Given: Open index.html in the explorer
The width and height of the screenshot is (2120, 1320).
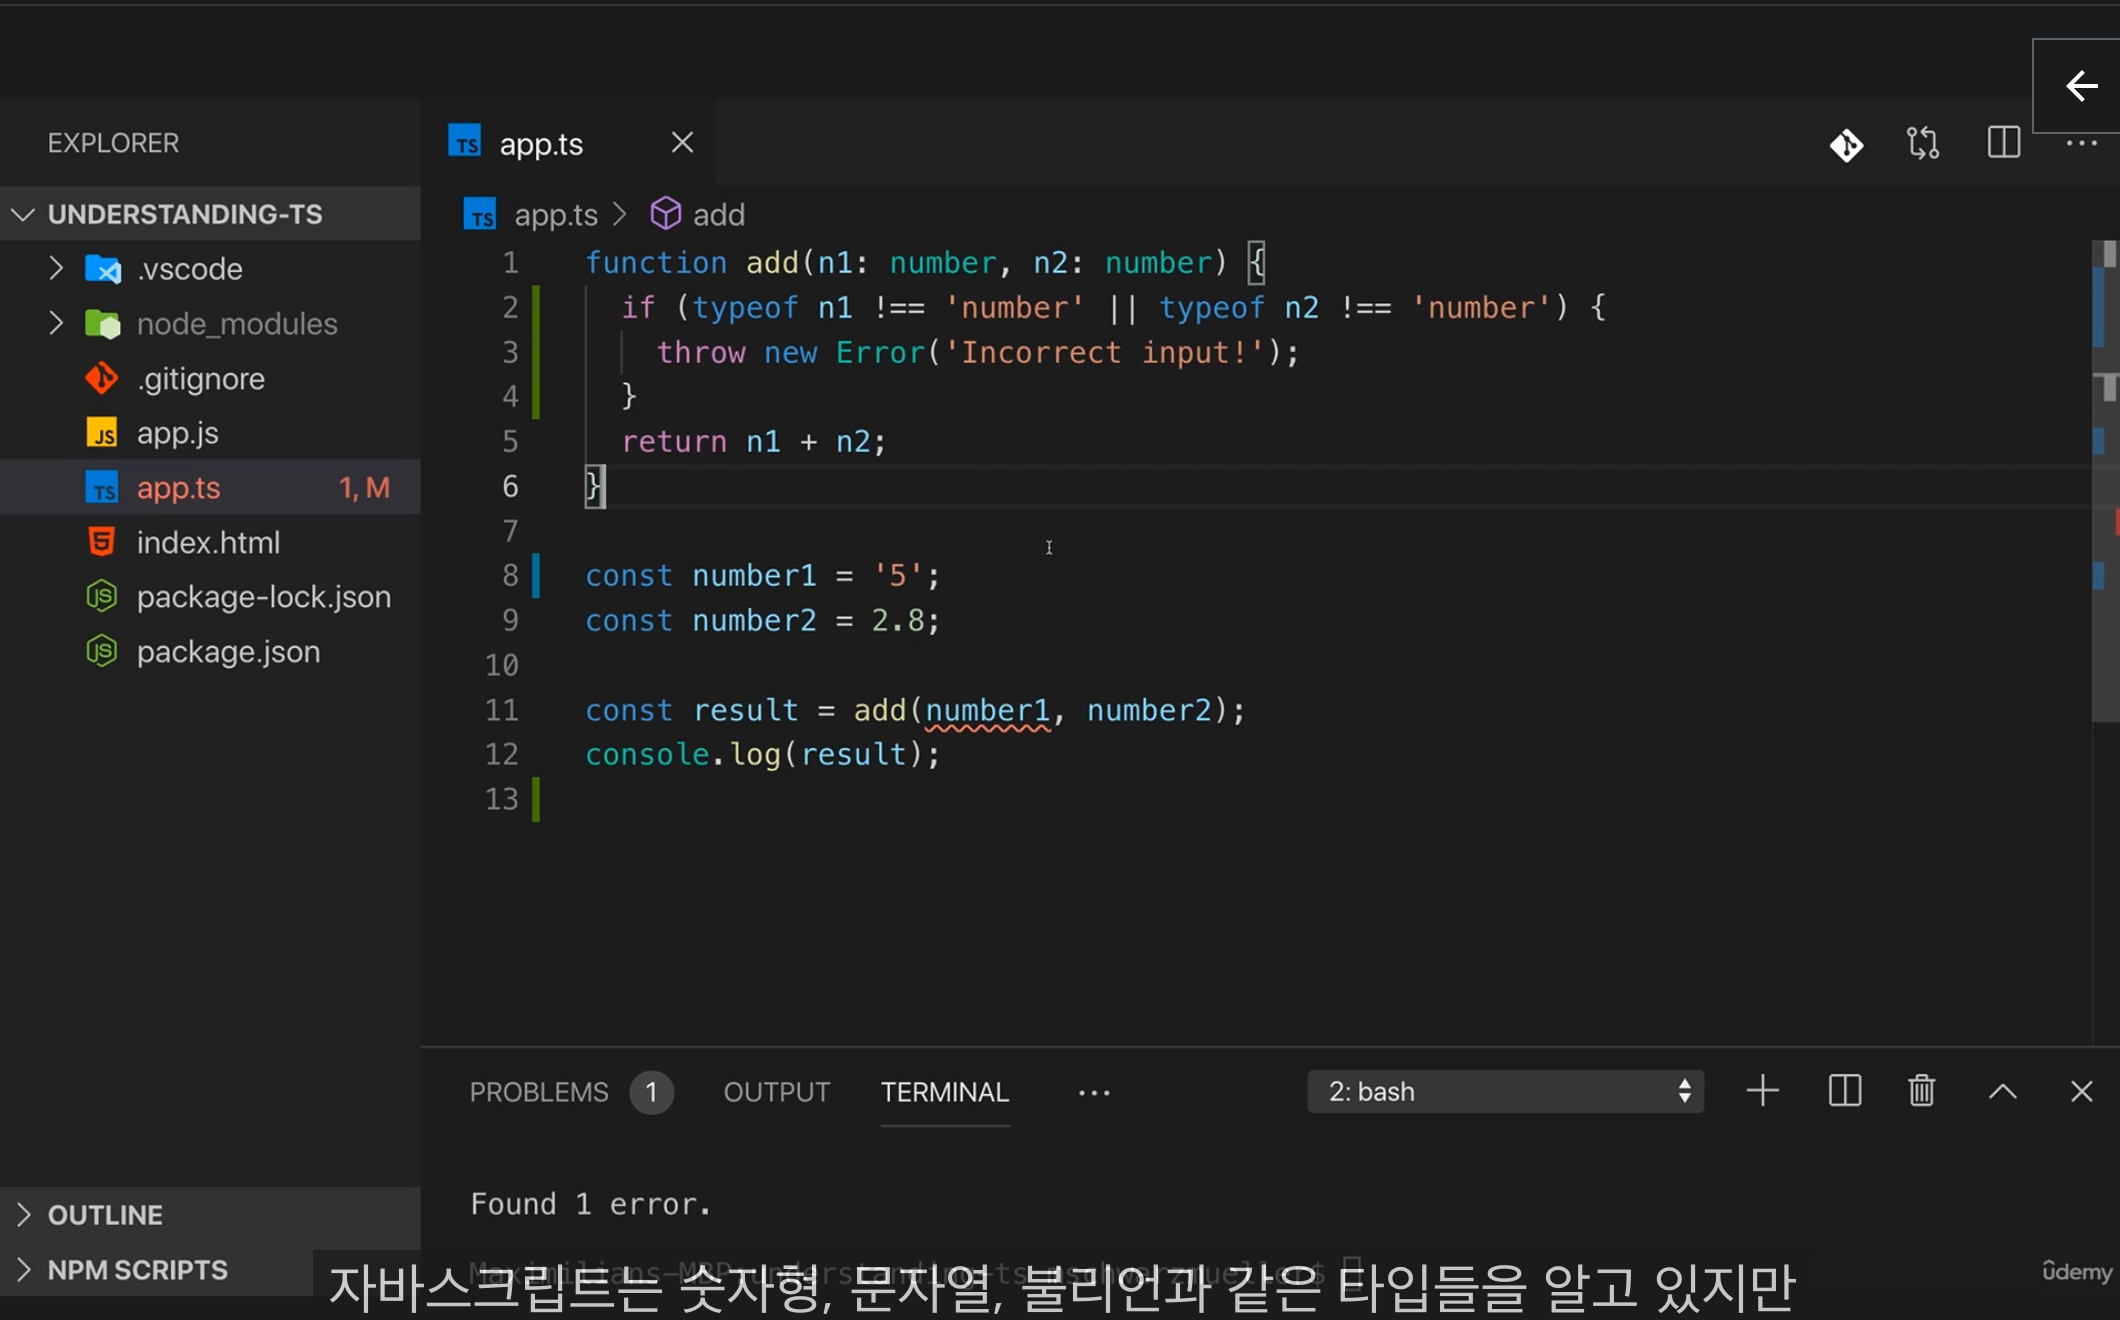Looking at the screenshot, I should click(208, 543).
